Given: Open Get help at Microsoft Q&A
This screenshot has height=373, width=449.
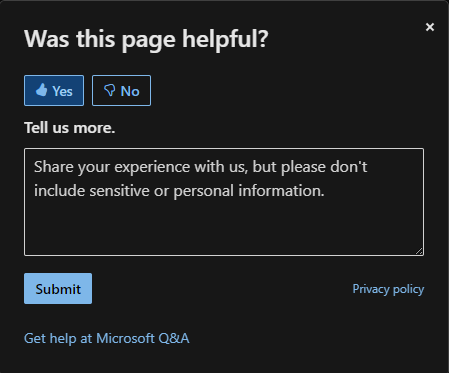Looking at the screenshot, I should (107, 338).
